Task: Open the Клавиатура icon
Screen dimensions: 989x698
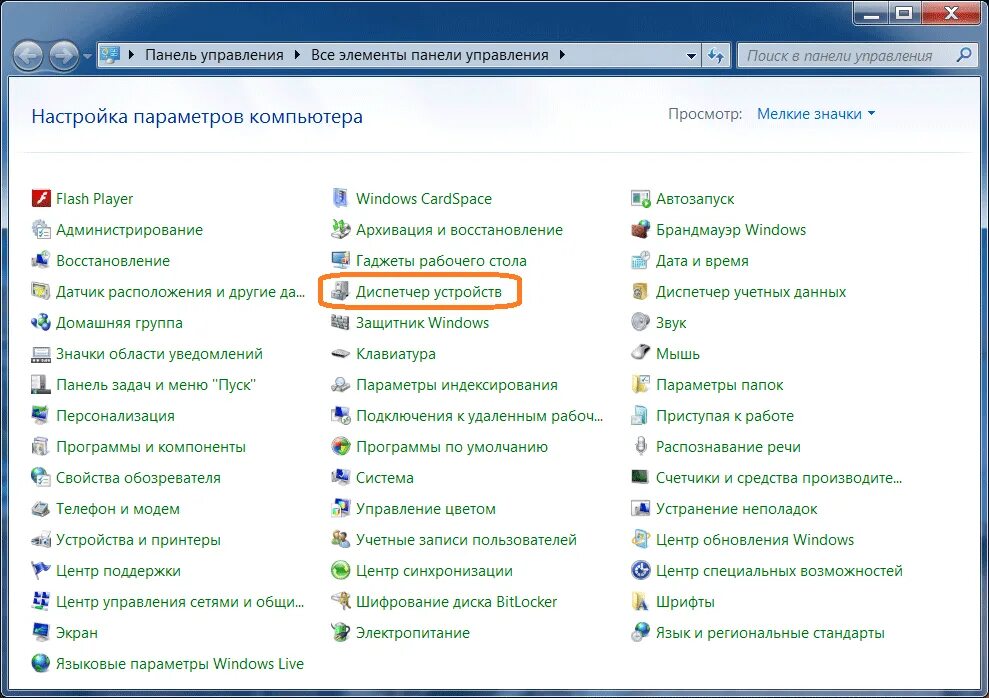Action: [x=341, y=354]
